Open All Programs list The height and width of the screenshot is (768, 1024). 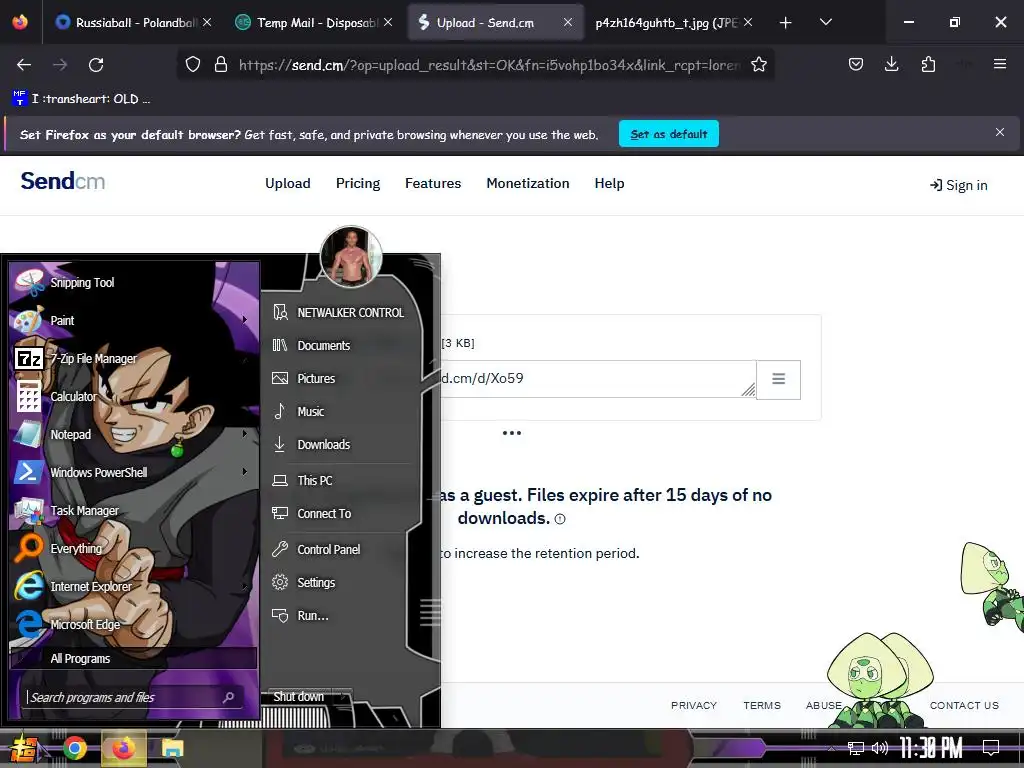134,658
